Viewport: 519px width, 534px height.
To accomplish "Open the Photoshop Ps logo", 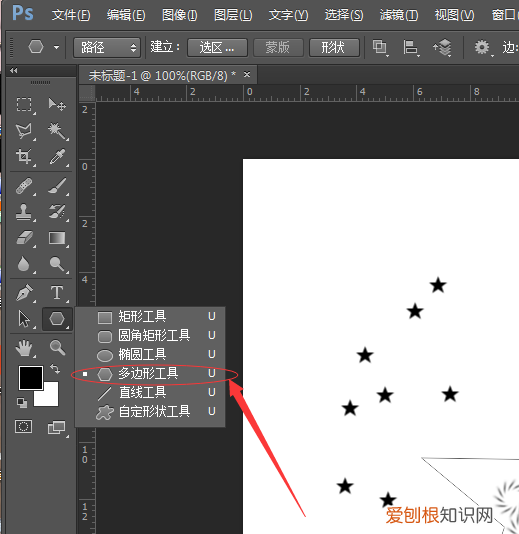I will click(23, 14).
